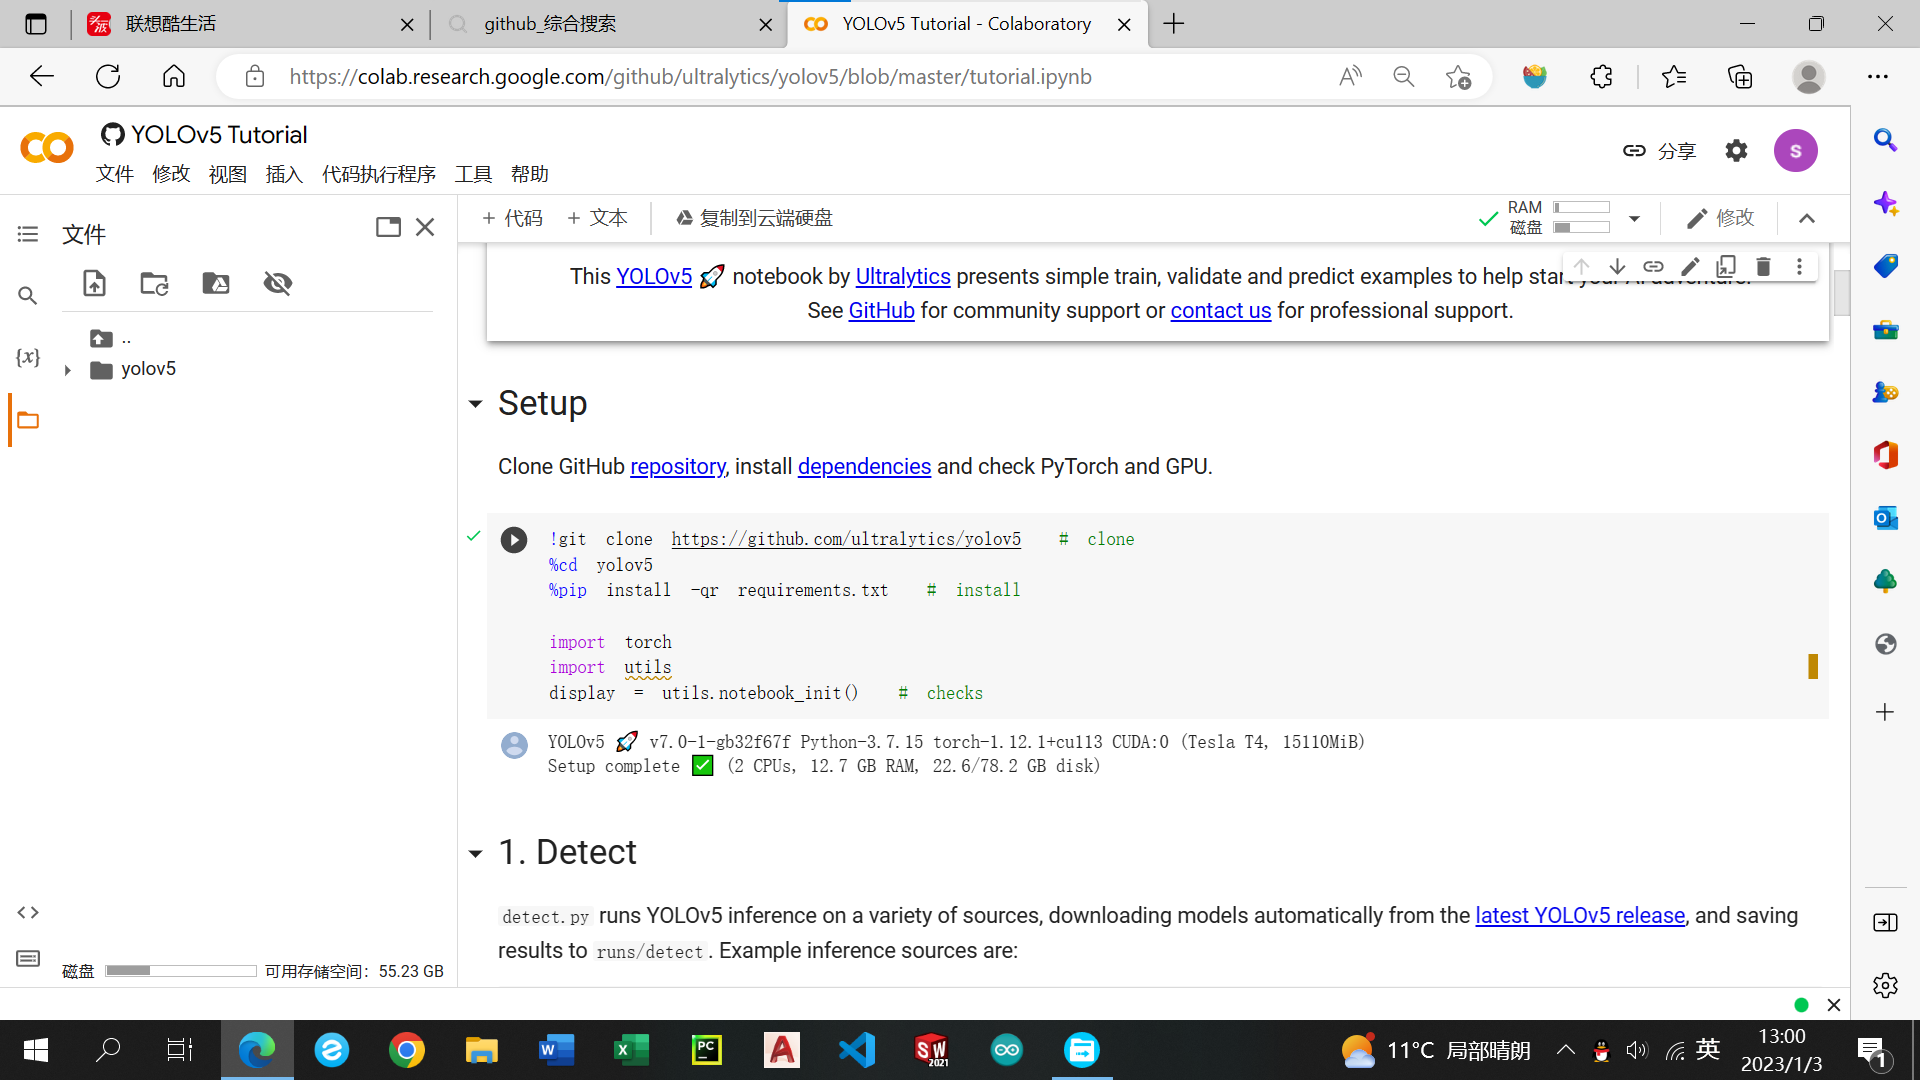The height and width of the screenshot is (1080, 1920).
Task: Refresh the file browser folder list
Action: (x=154, y=283)
